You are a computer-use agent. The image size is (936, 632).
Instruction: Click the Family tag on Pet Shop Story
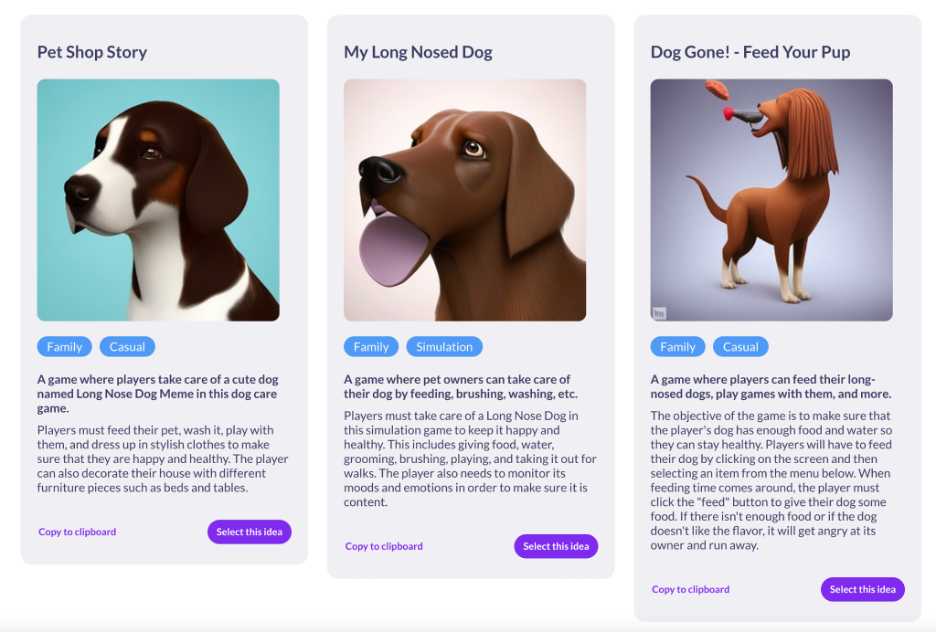click(x=64, y=347)
